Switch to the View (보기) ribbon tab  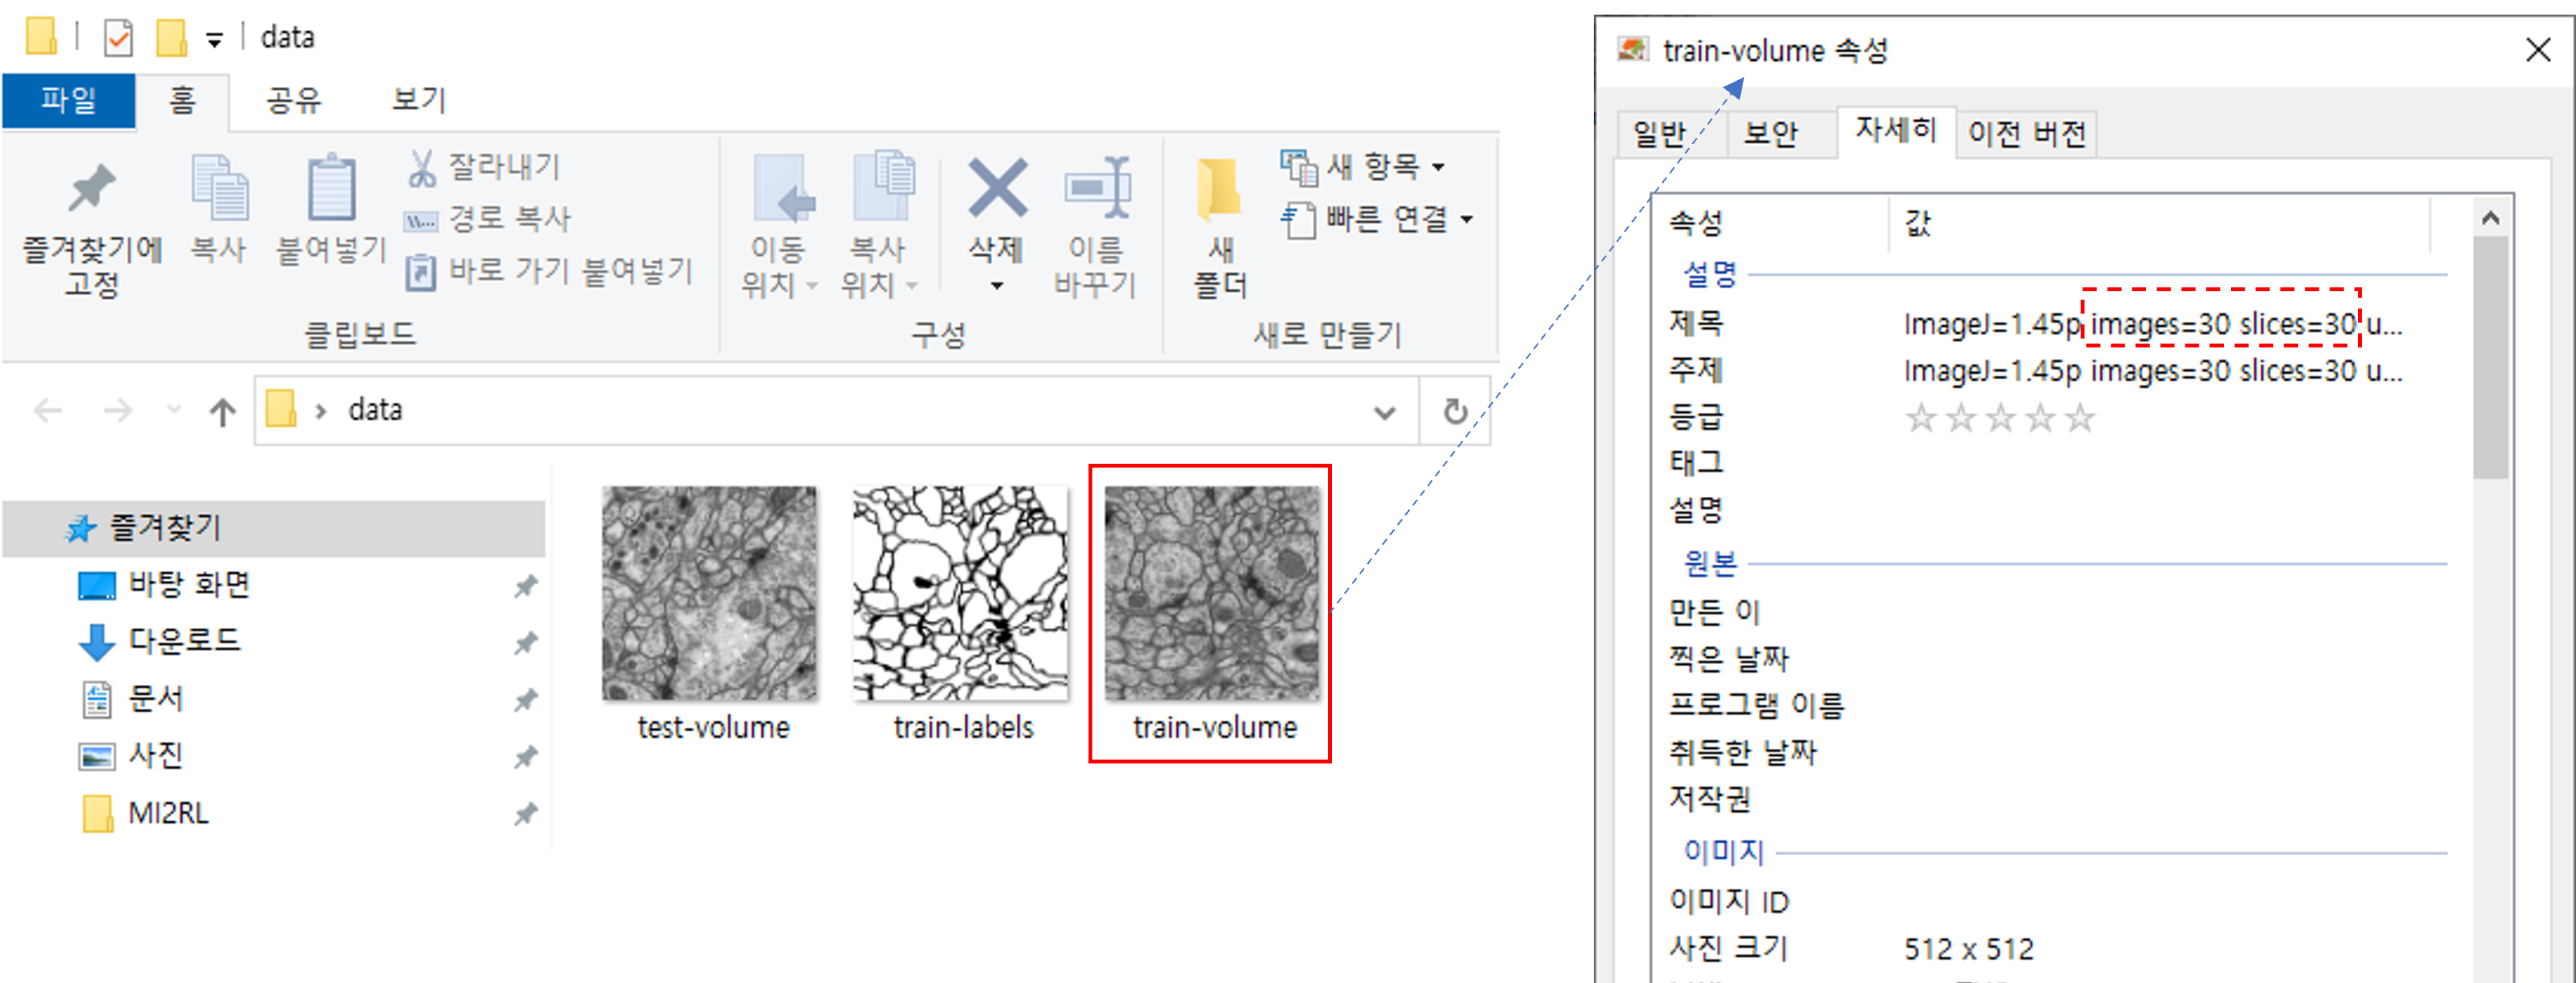pos(418,100)
